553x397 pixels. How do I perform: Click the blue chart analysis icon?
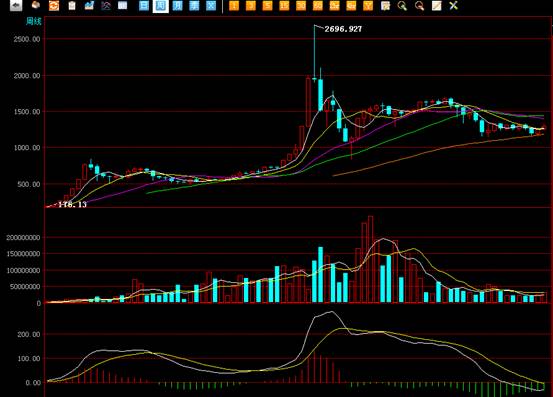[x=89, y=5]
